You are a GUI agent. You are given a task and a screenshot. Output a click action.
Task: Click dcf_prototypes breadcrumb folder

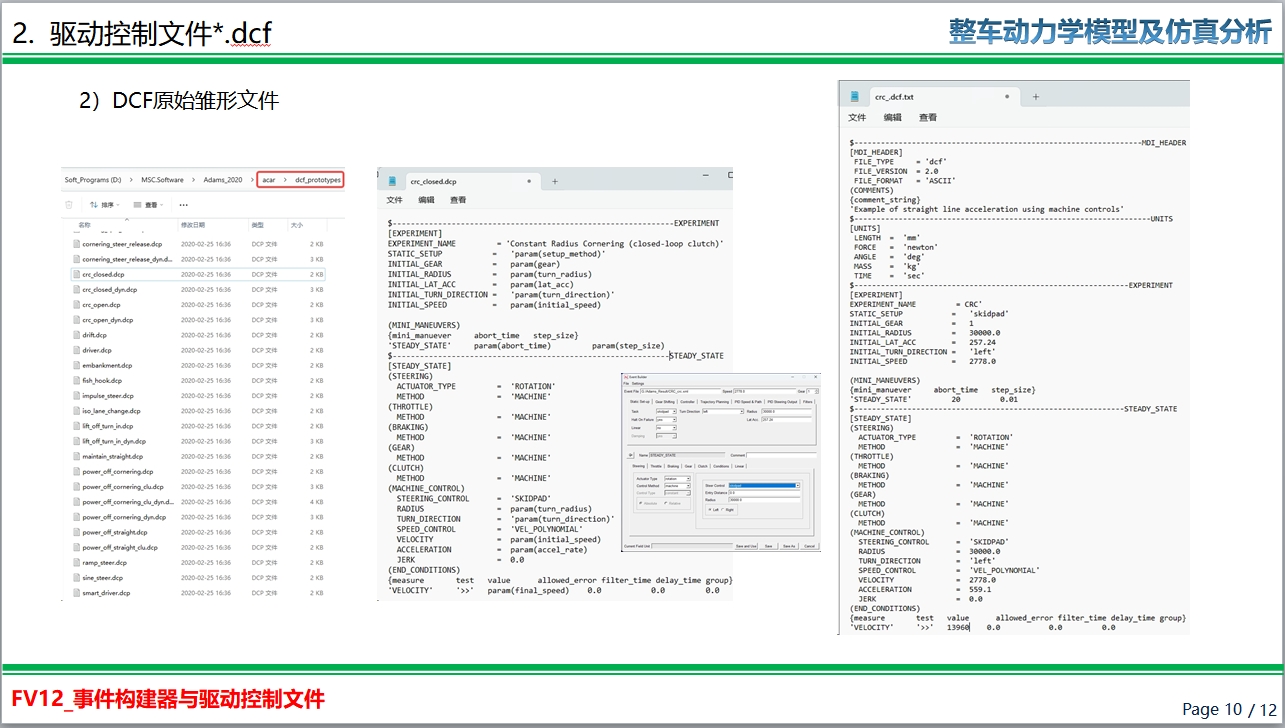(x=318, y=180)
